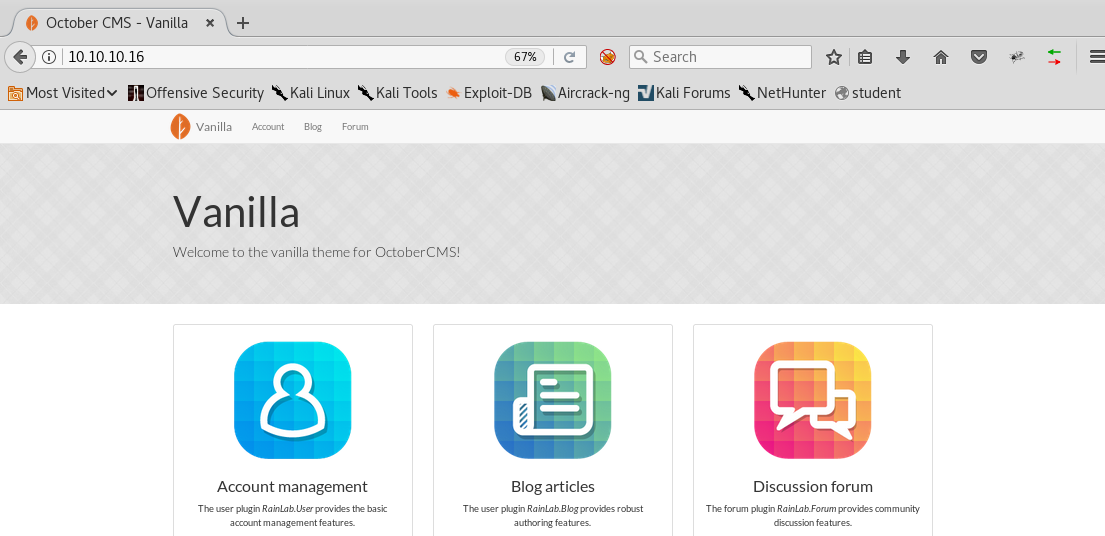Open the Kali Tools bookmark link
Screen dimensions: 1105x536
(398, 93)
